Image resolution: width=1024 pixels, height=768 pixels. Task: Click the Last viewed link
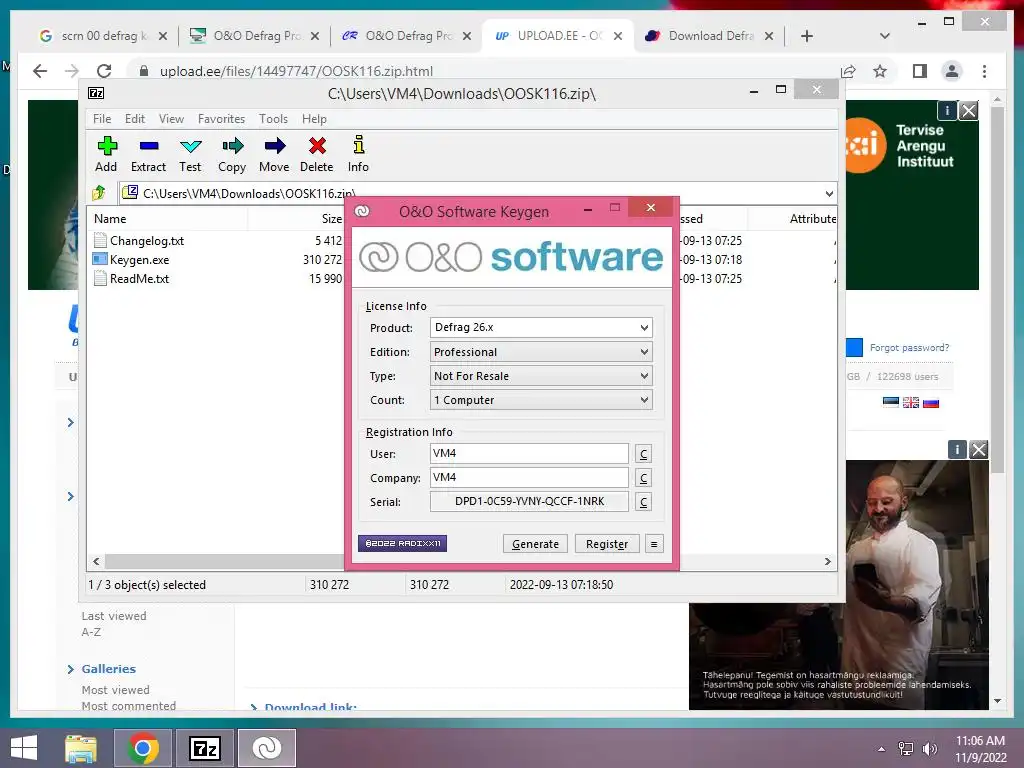point(114,616)
